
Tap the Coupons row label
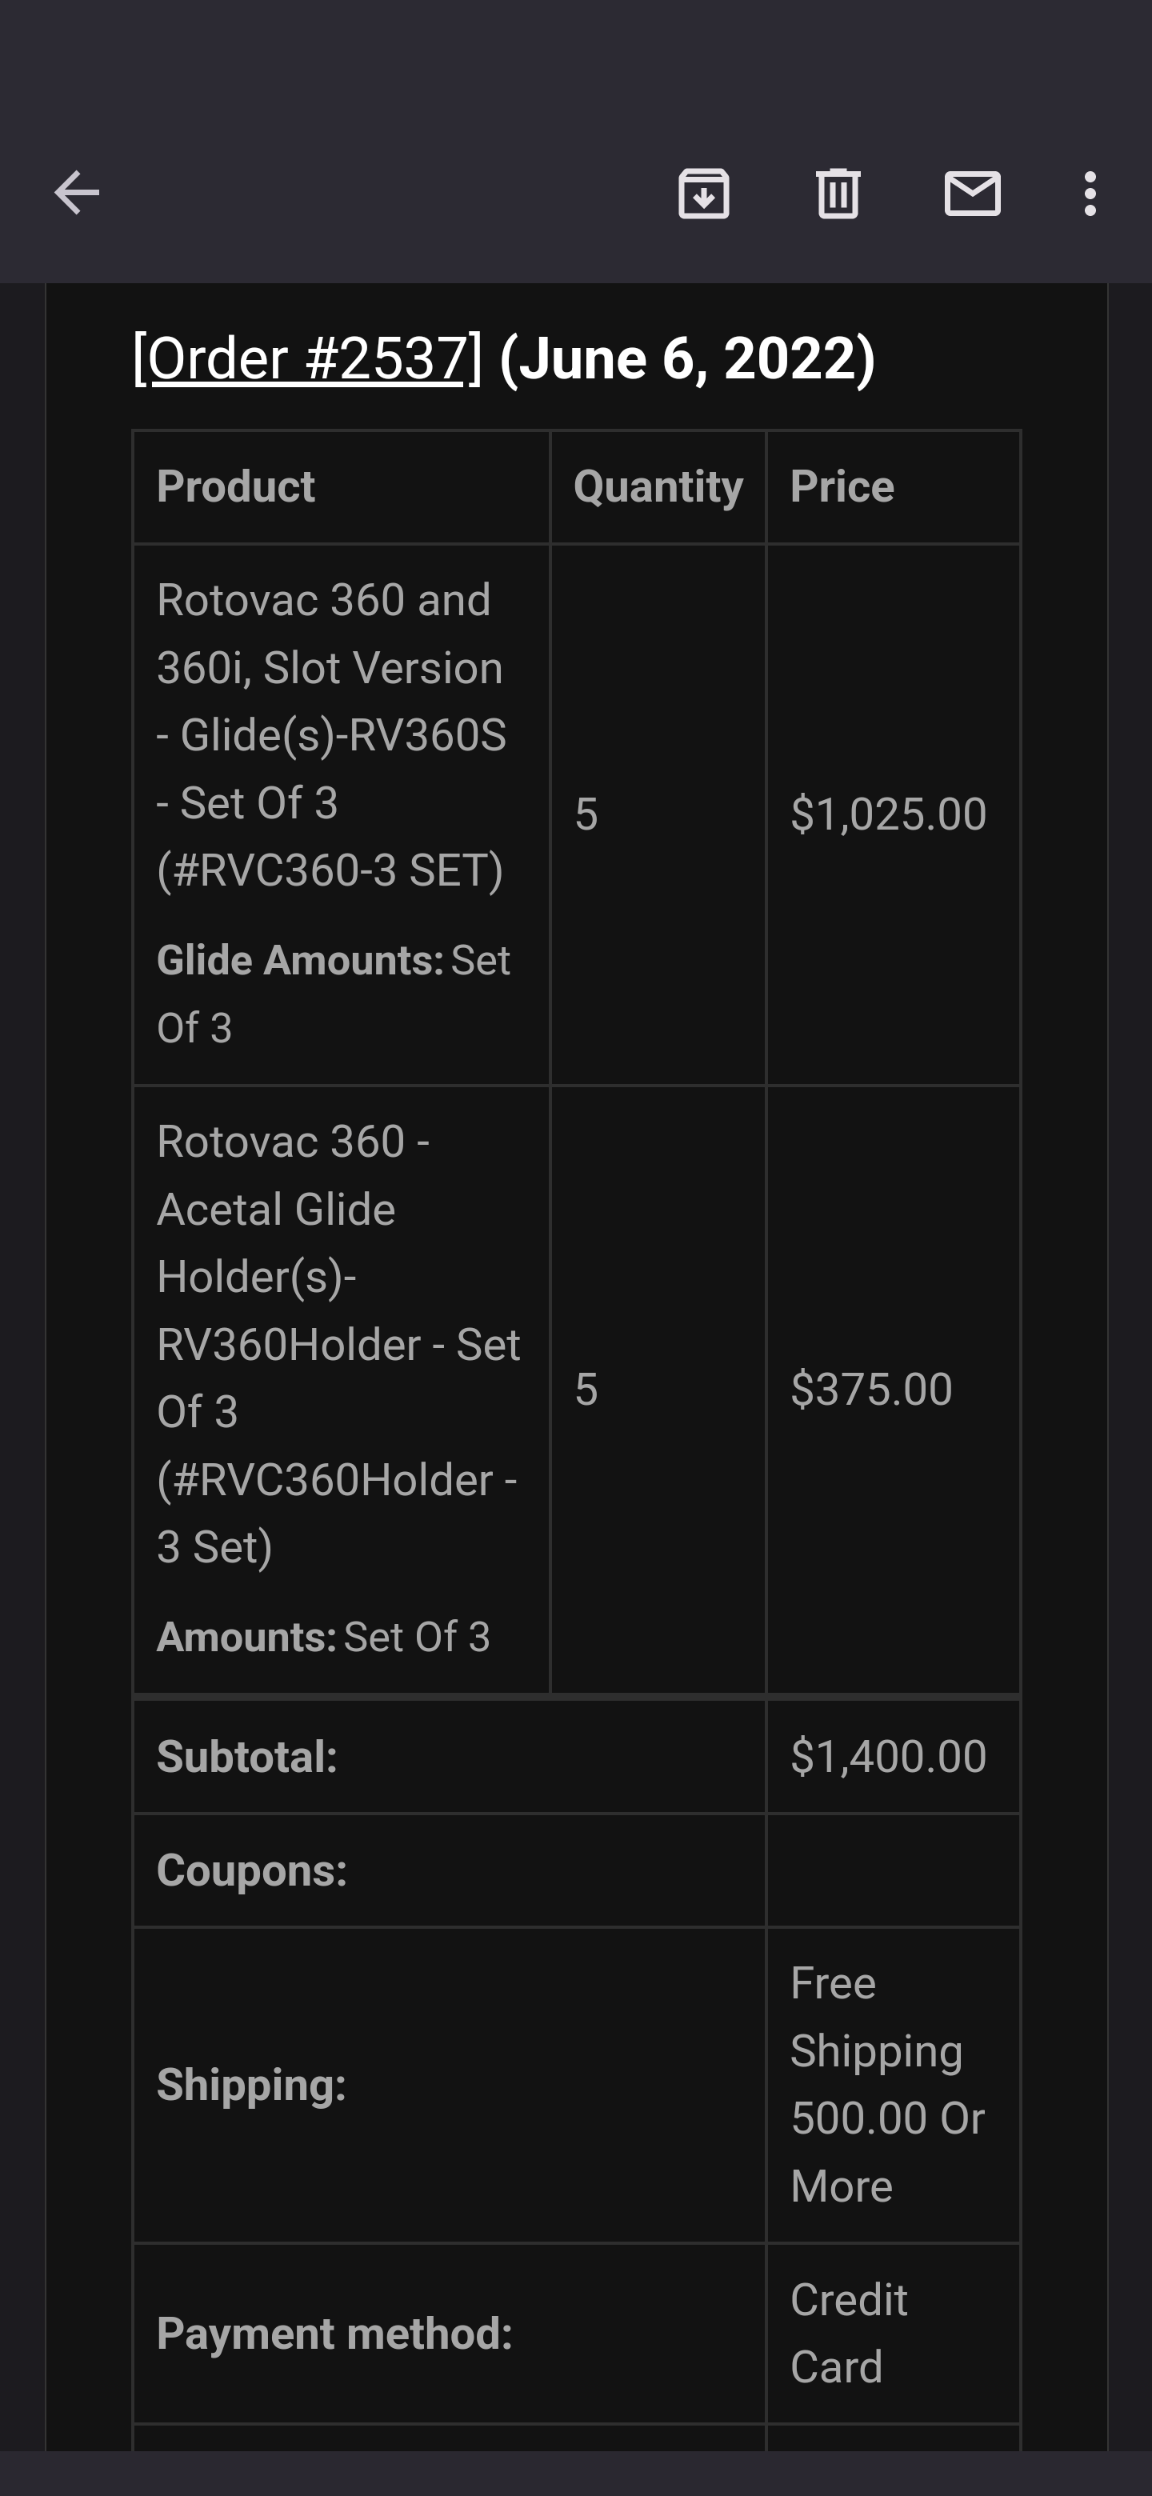(x=252, y=1870)
